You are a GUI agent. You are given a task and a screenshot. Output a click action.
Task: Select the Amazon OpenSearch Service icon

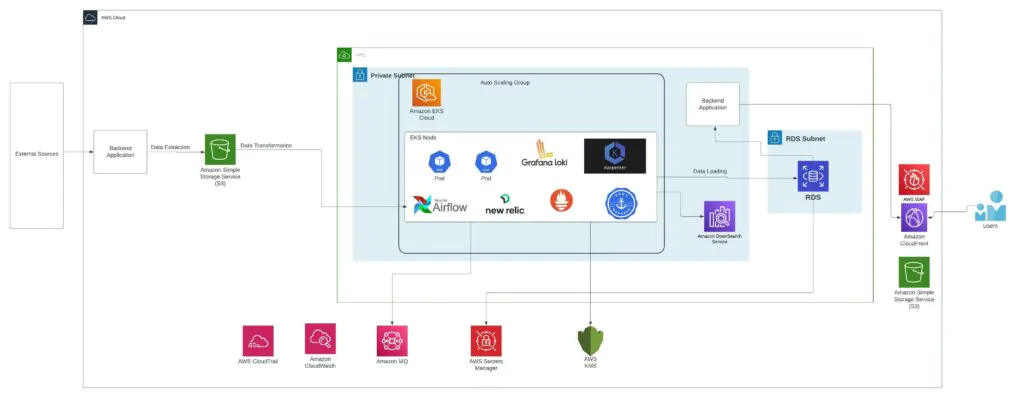pyautogui.click(x=719, y=216)
